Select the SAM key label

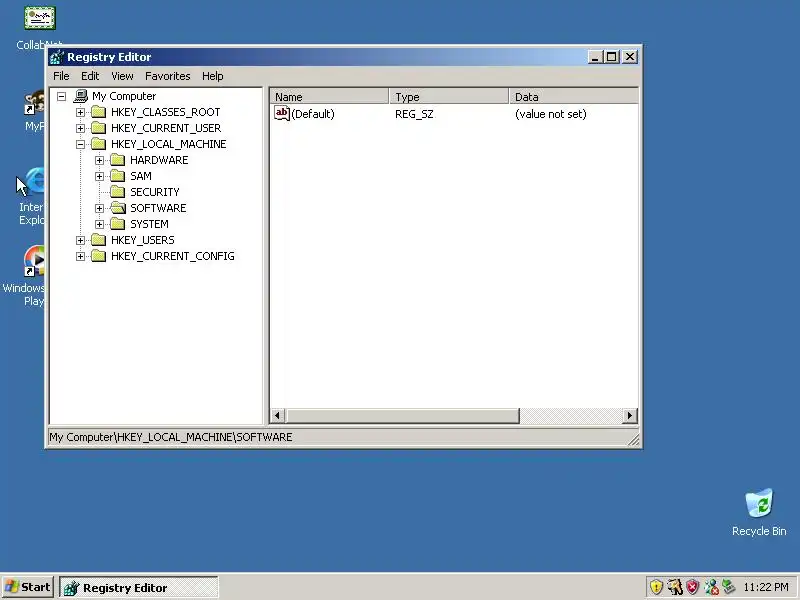pos(141,176)
